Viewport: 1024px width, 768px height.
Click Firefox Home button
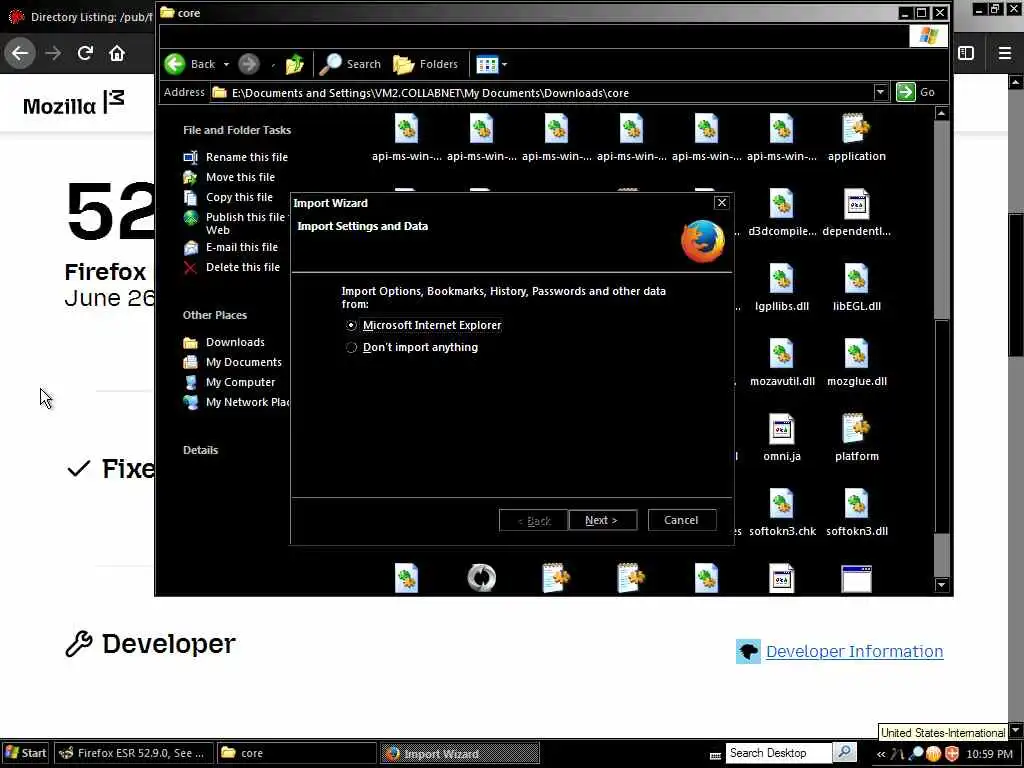(x=117, y=53)
